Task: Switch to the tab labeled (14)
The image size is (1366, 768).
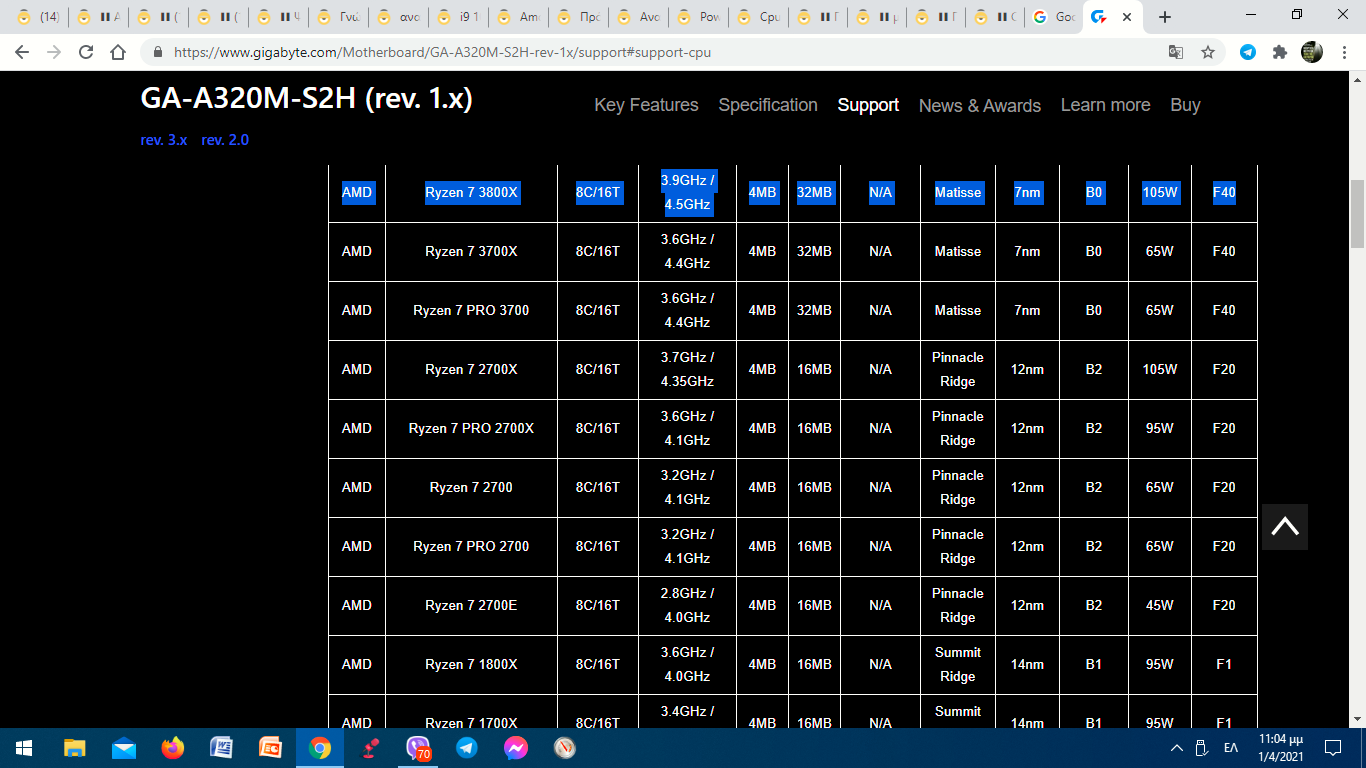Action: [x=38, y=17]
